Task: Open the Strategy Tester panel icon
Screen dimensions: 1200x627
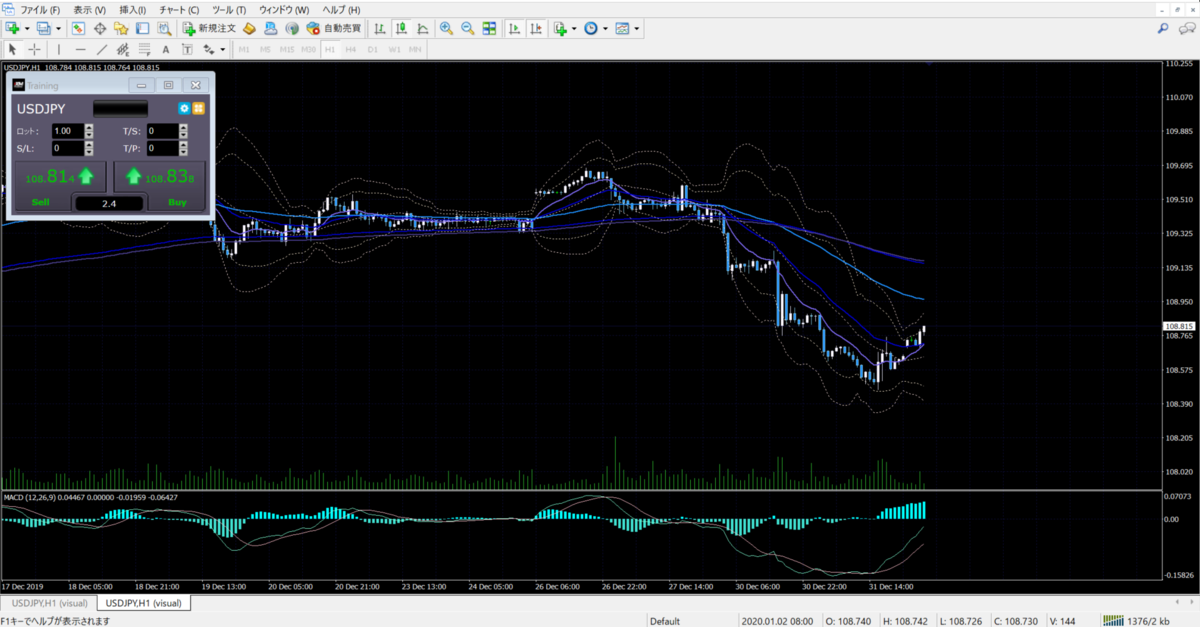Action: tap(163, 28)
